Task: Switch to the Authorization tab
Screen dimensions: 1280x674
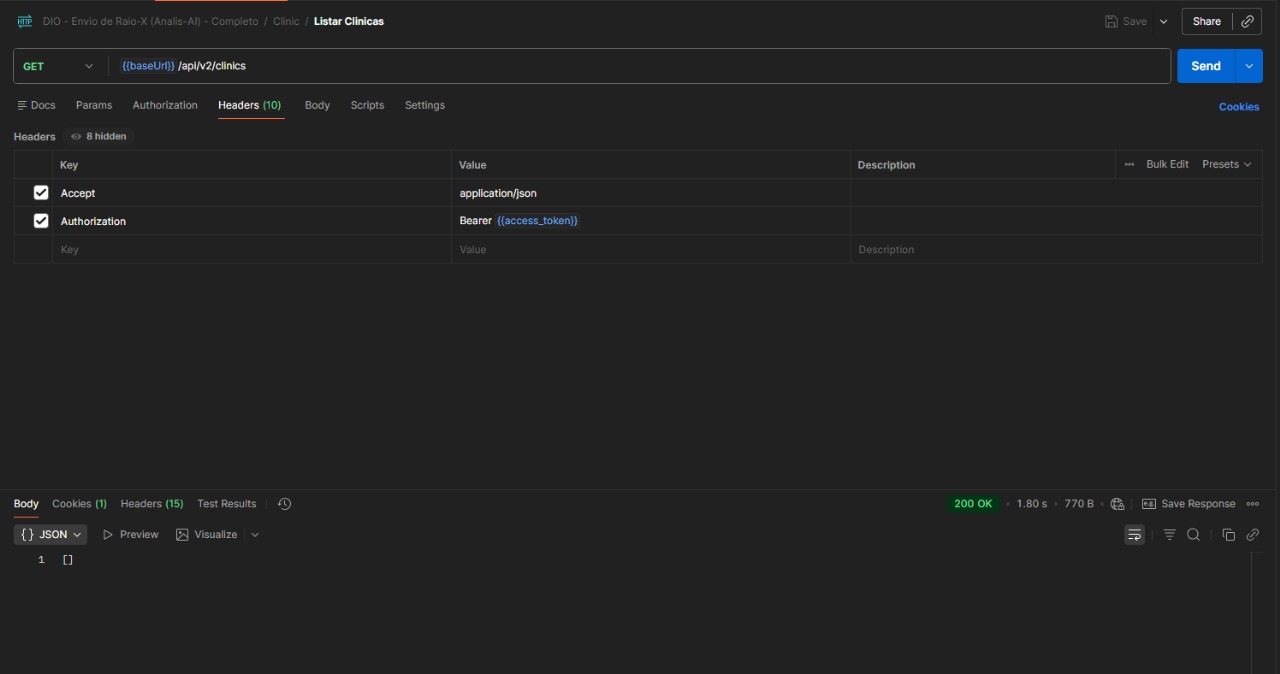Action: [165, 105]
